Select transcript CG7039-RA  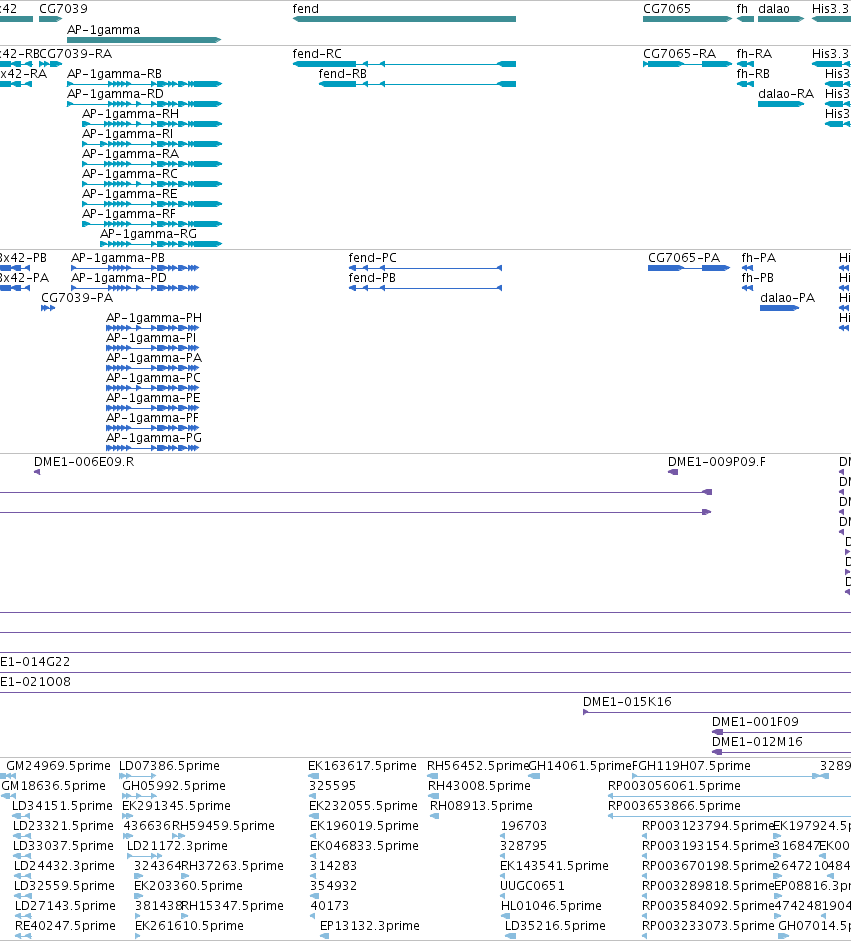pyautogui.click(x=50, y=64)
